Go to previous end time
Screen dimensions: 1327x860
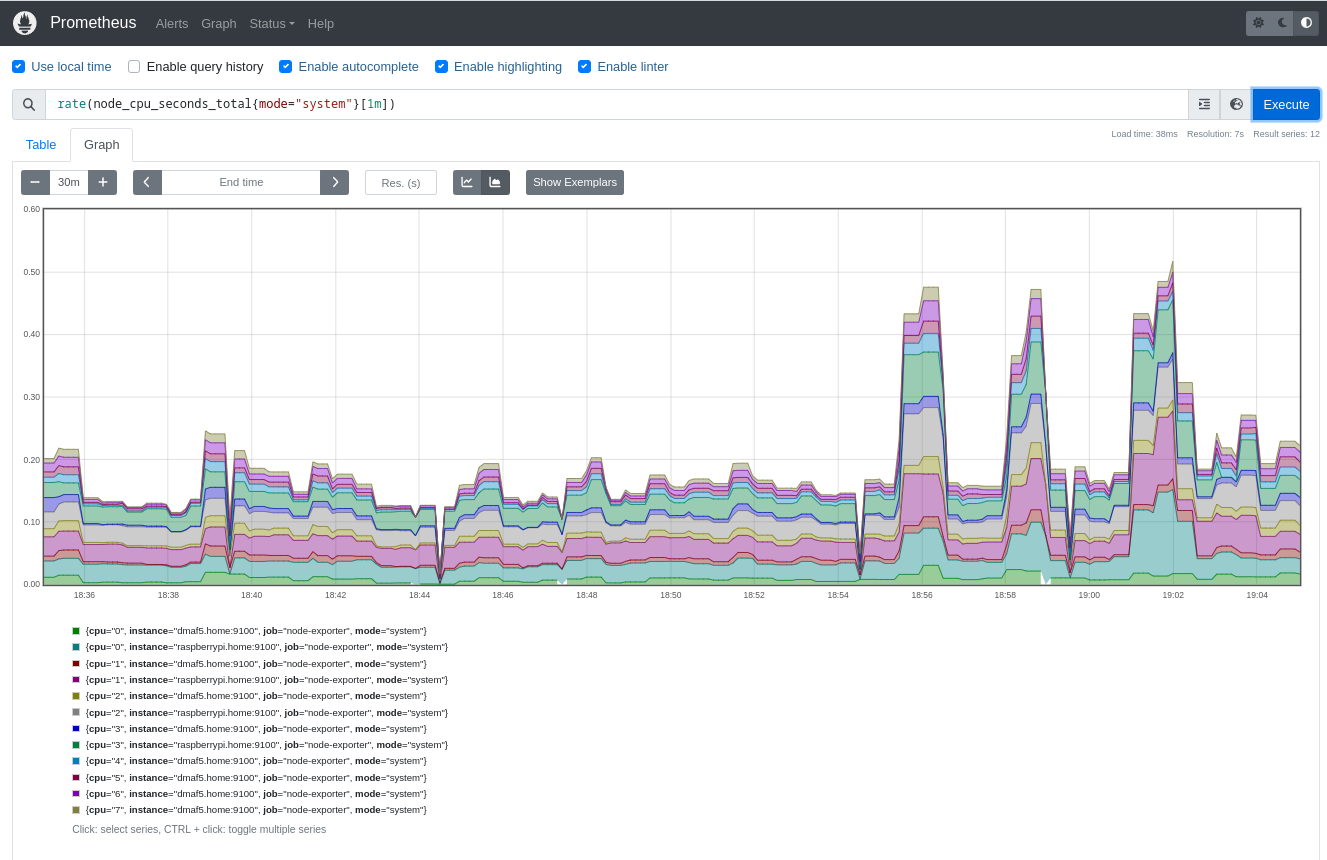click(x=147, y=182)
